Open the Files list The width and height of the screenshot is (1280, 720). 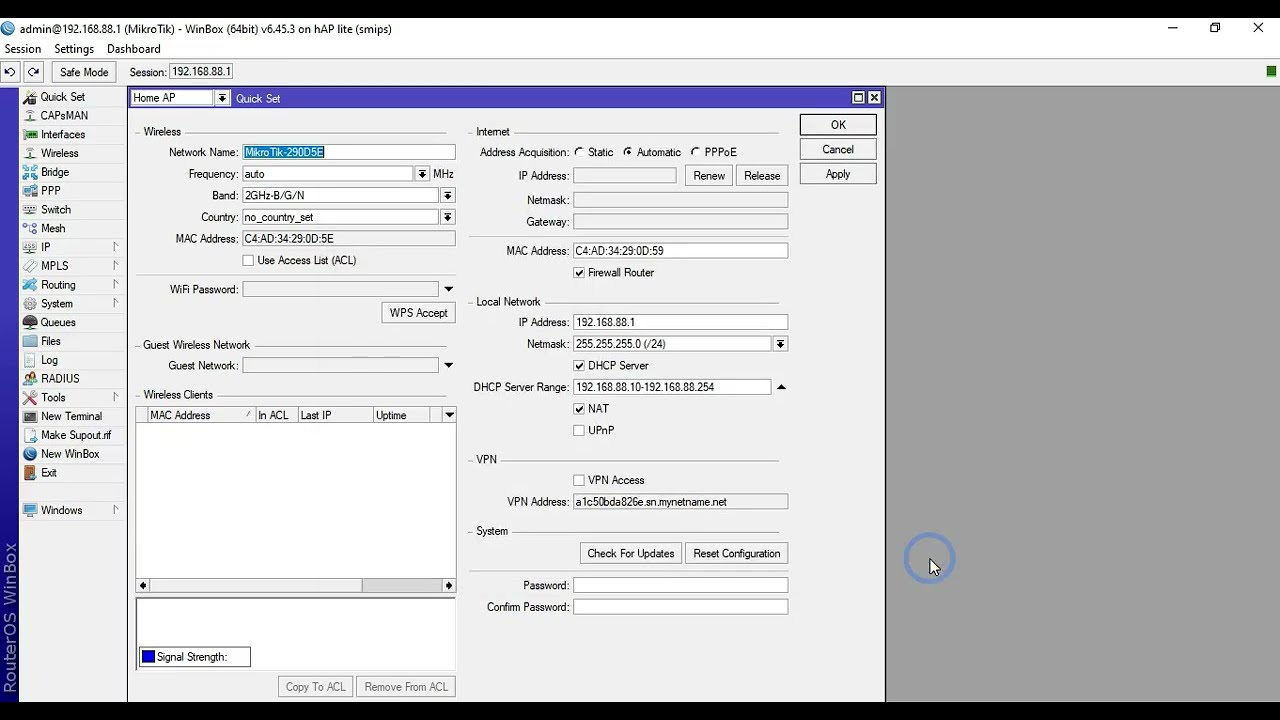pos(50,341)
